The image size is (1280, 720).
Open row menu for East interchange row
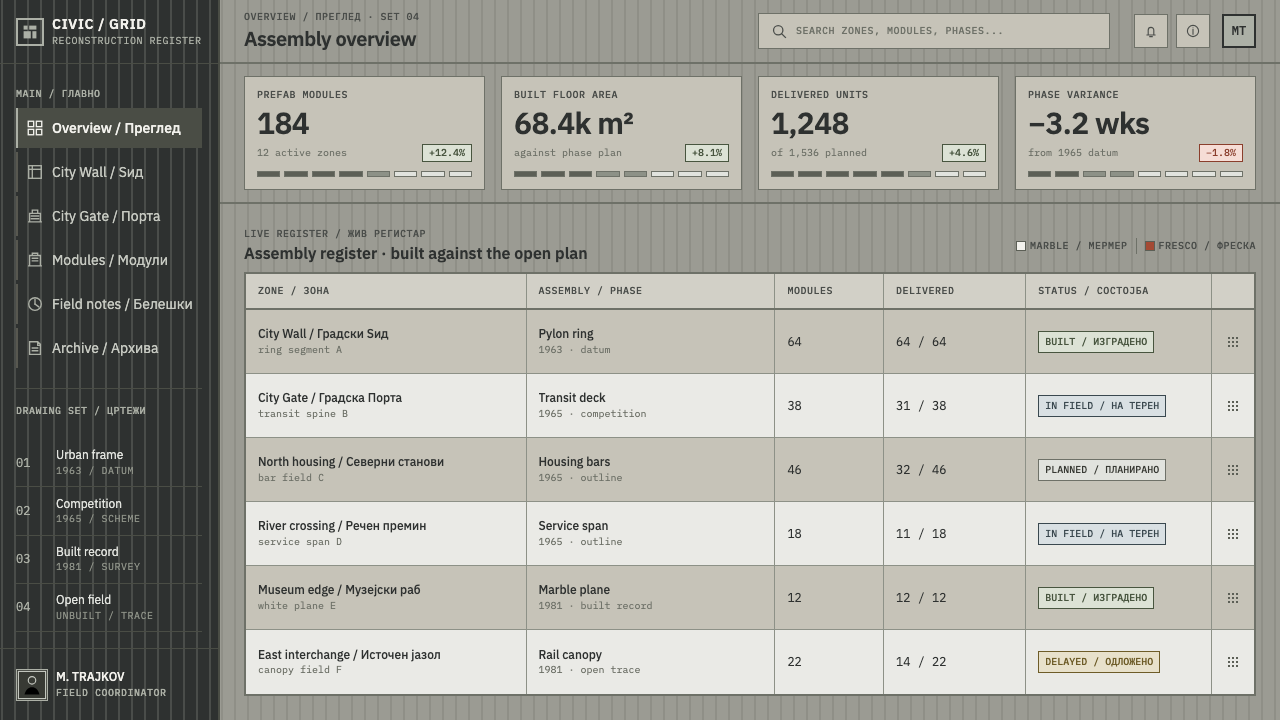[1233, 662]
